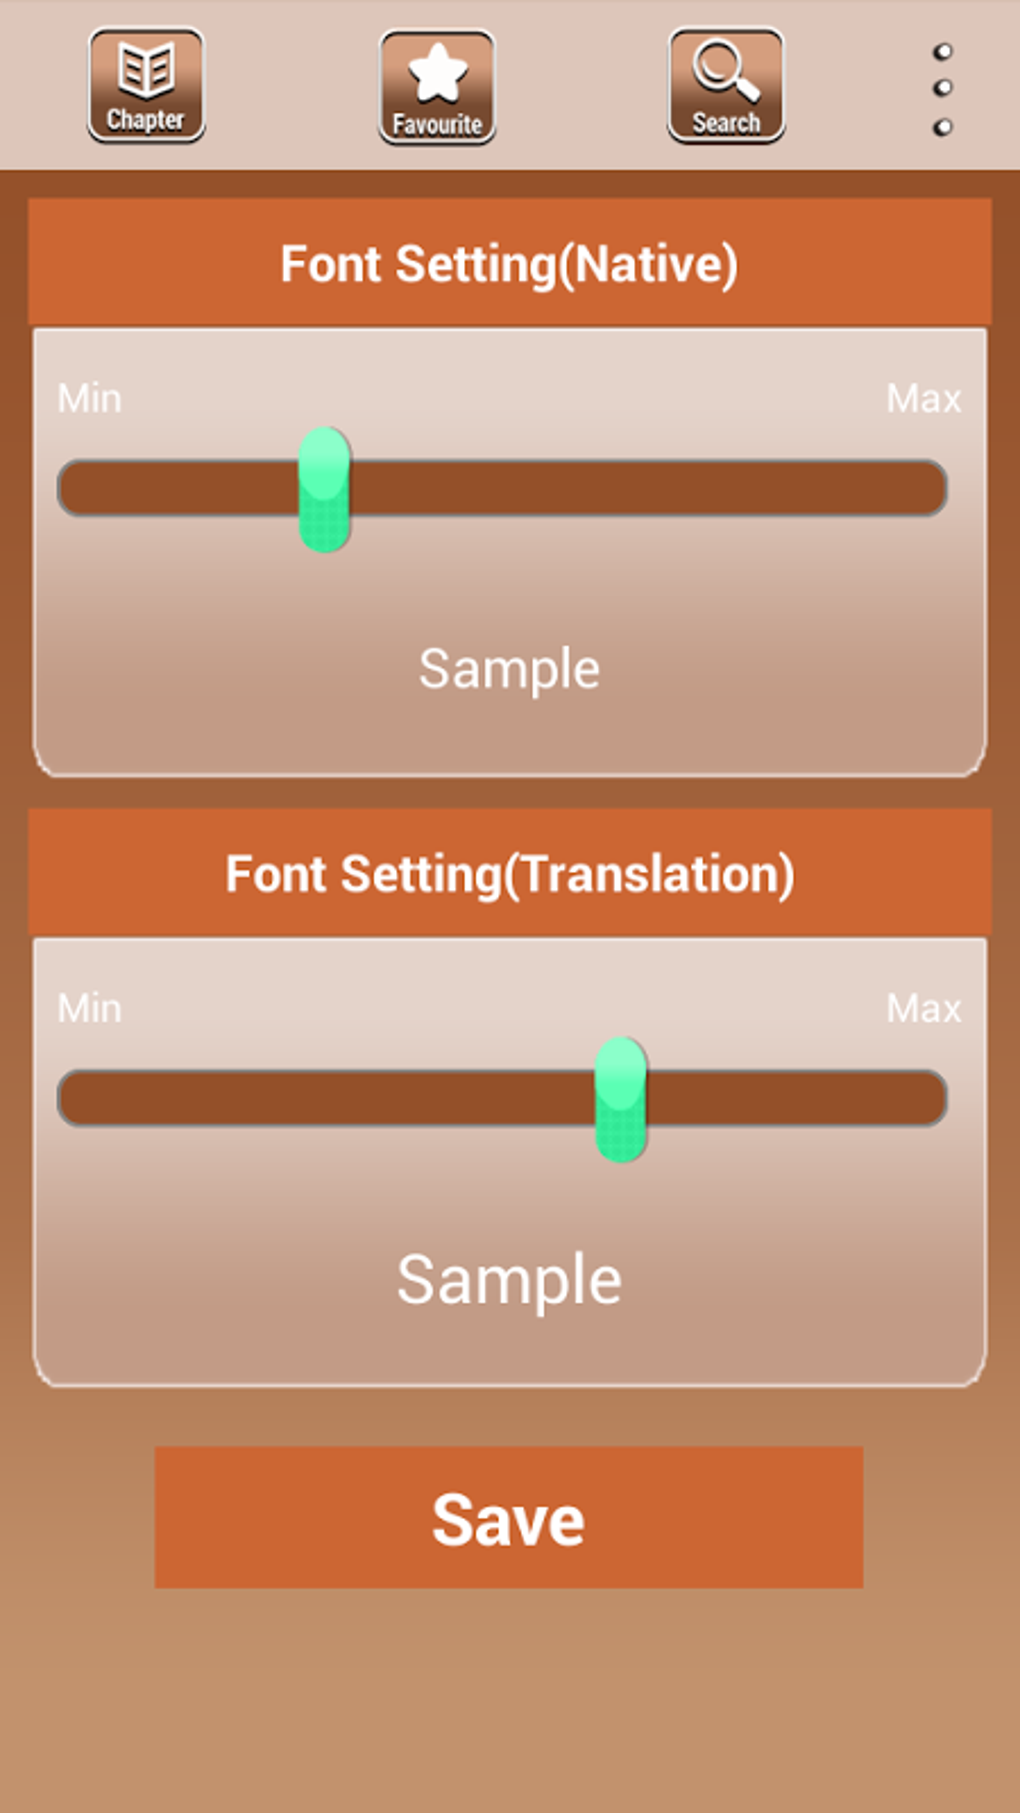This screenshot has width=1020, height=1813.
Task: Open the Favourite star icon
Action: 437,87
